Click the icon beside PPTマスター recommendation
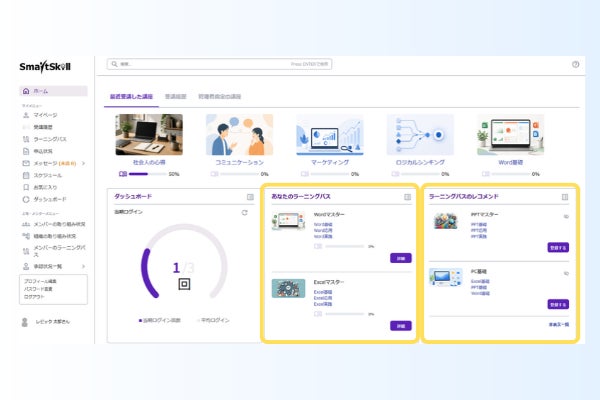 [x=566, y=217]
